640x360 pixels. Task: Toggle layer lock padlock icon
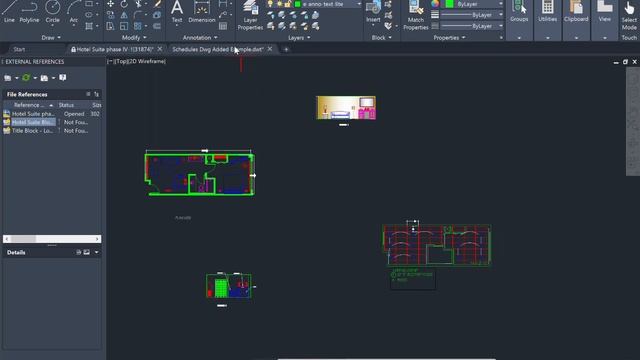pos(288,4)
